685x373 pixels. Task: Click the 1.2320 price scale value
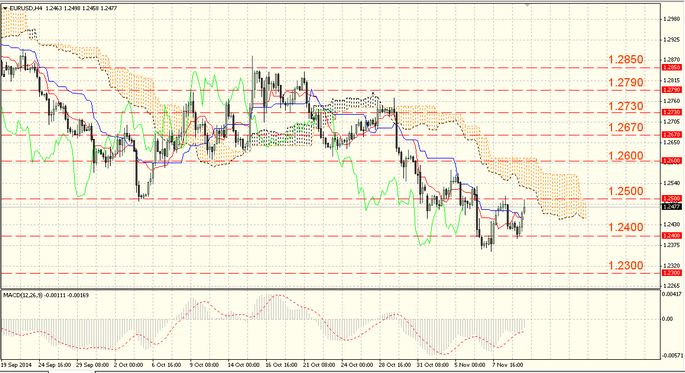pyautogui.click(x=671, y=265)
